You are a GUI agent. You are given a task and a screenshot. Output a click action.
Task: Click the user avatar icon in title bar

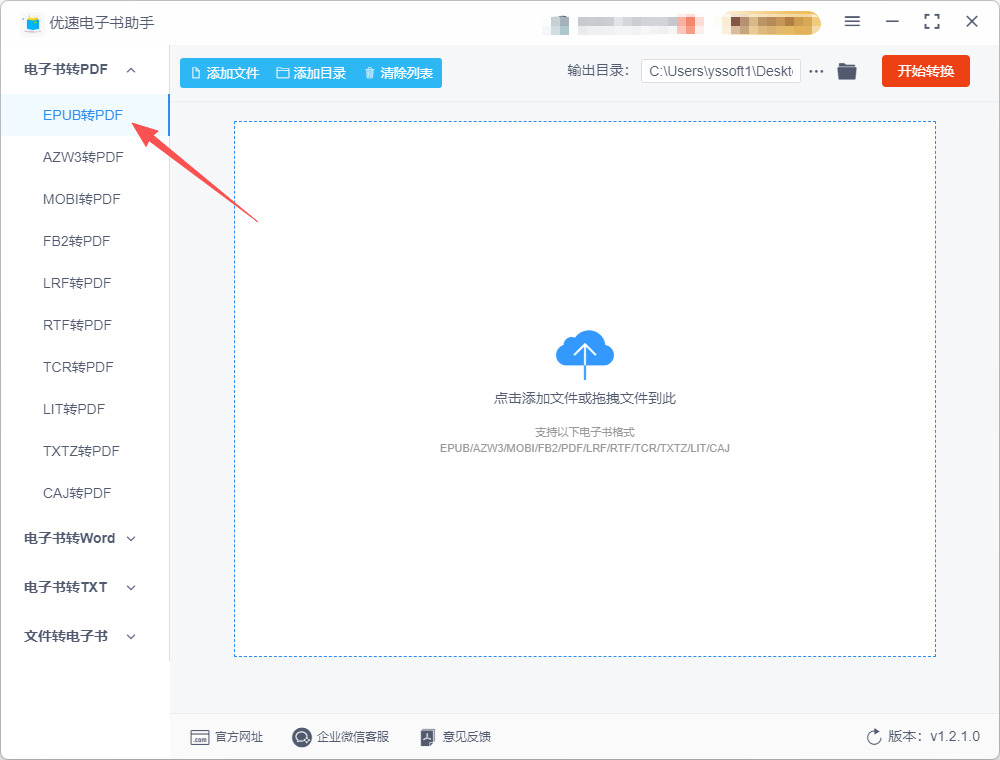click(559, 24)
